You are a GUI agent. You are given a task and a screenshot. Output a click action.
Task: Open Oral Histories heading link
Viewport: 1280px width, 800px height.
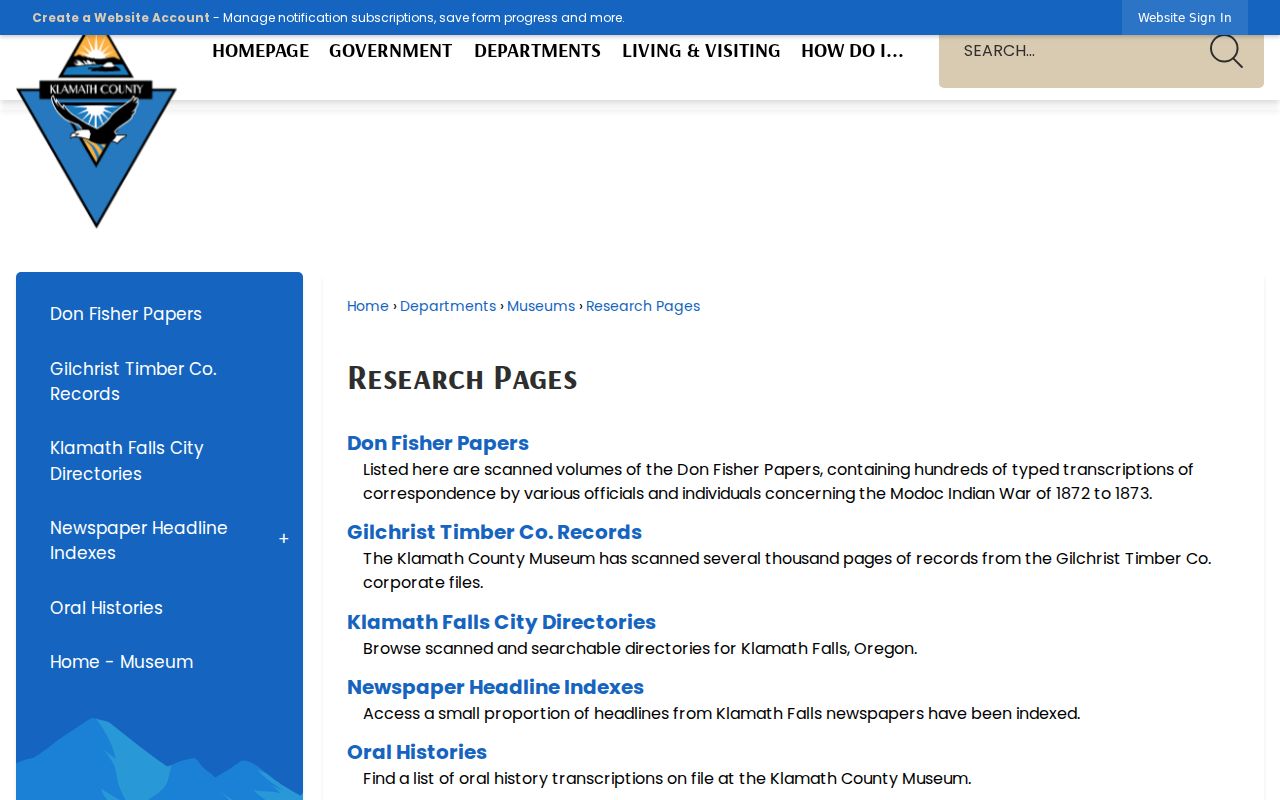417,752
